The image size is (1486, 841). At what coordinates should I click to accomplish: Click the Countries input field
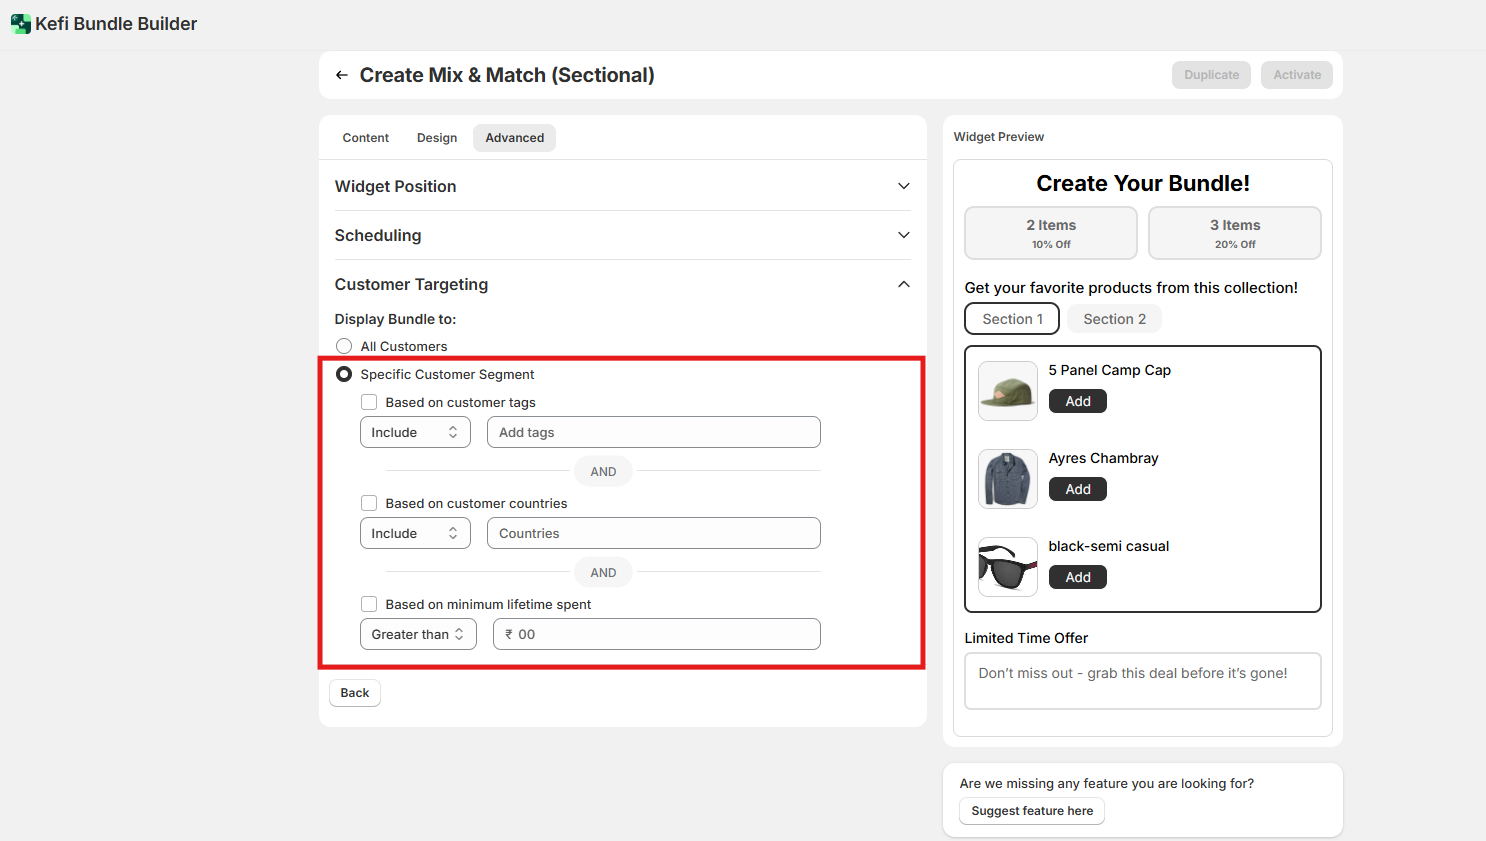(653, 533)
